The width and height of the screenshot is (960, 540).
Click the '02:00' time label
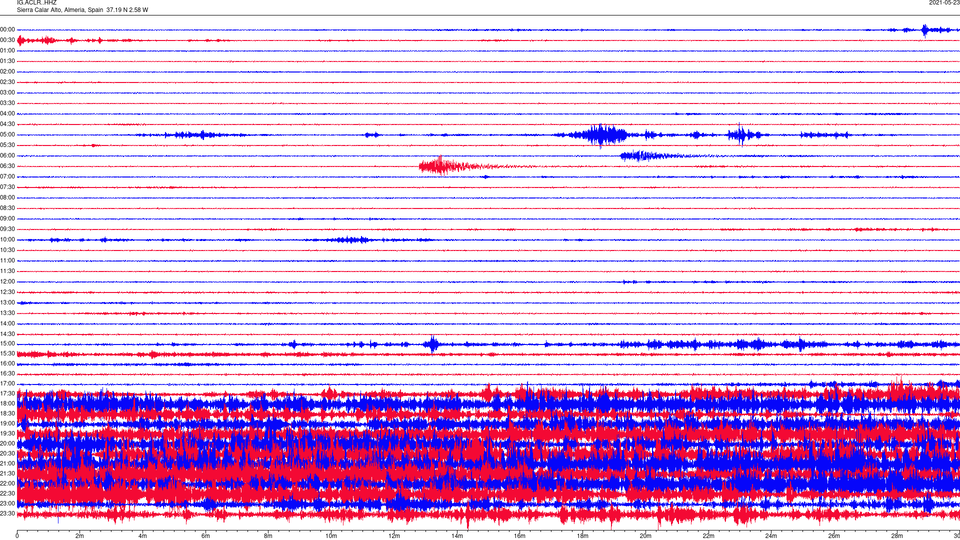pyautogui.click(x=7, y=72)
